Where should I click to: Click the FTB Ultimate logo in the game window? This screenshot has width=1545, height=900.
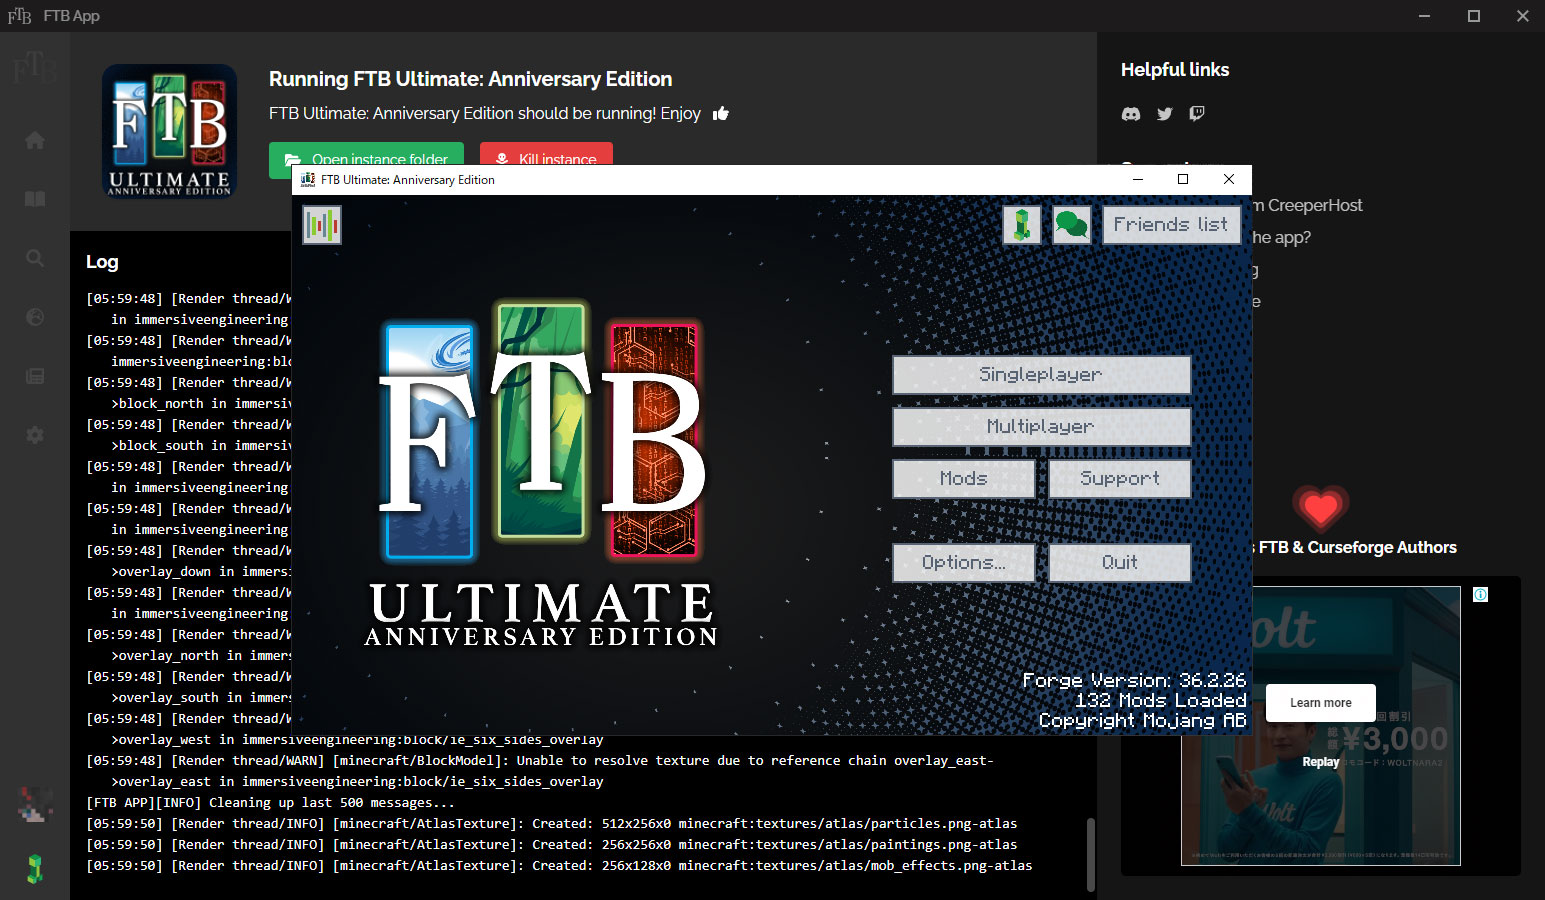[x=541, y=475]
